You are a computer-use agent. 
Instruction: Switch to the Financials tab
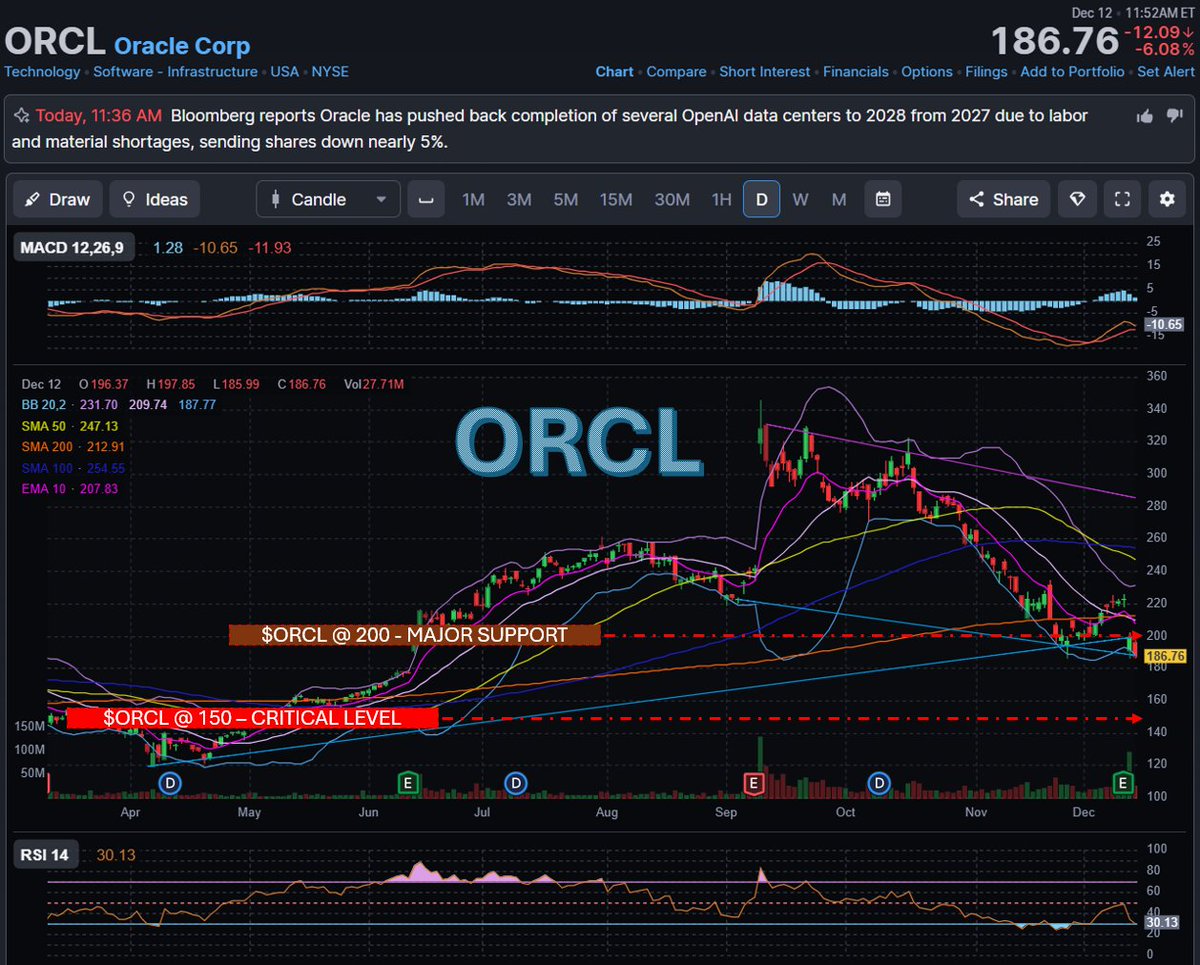[856, 71]
